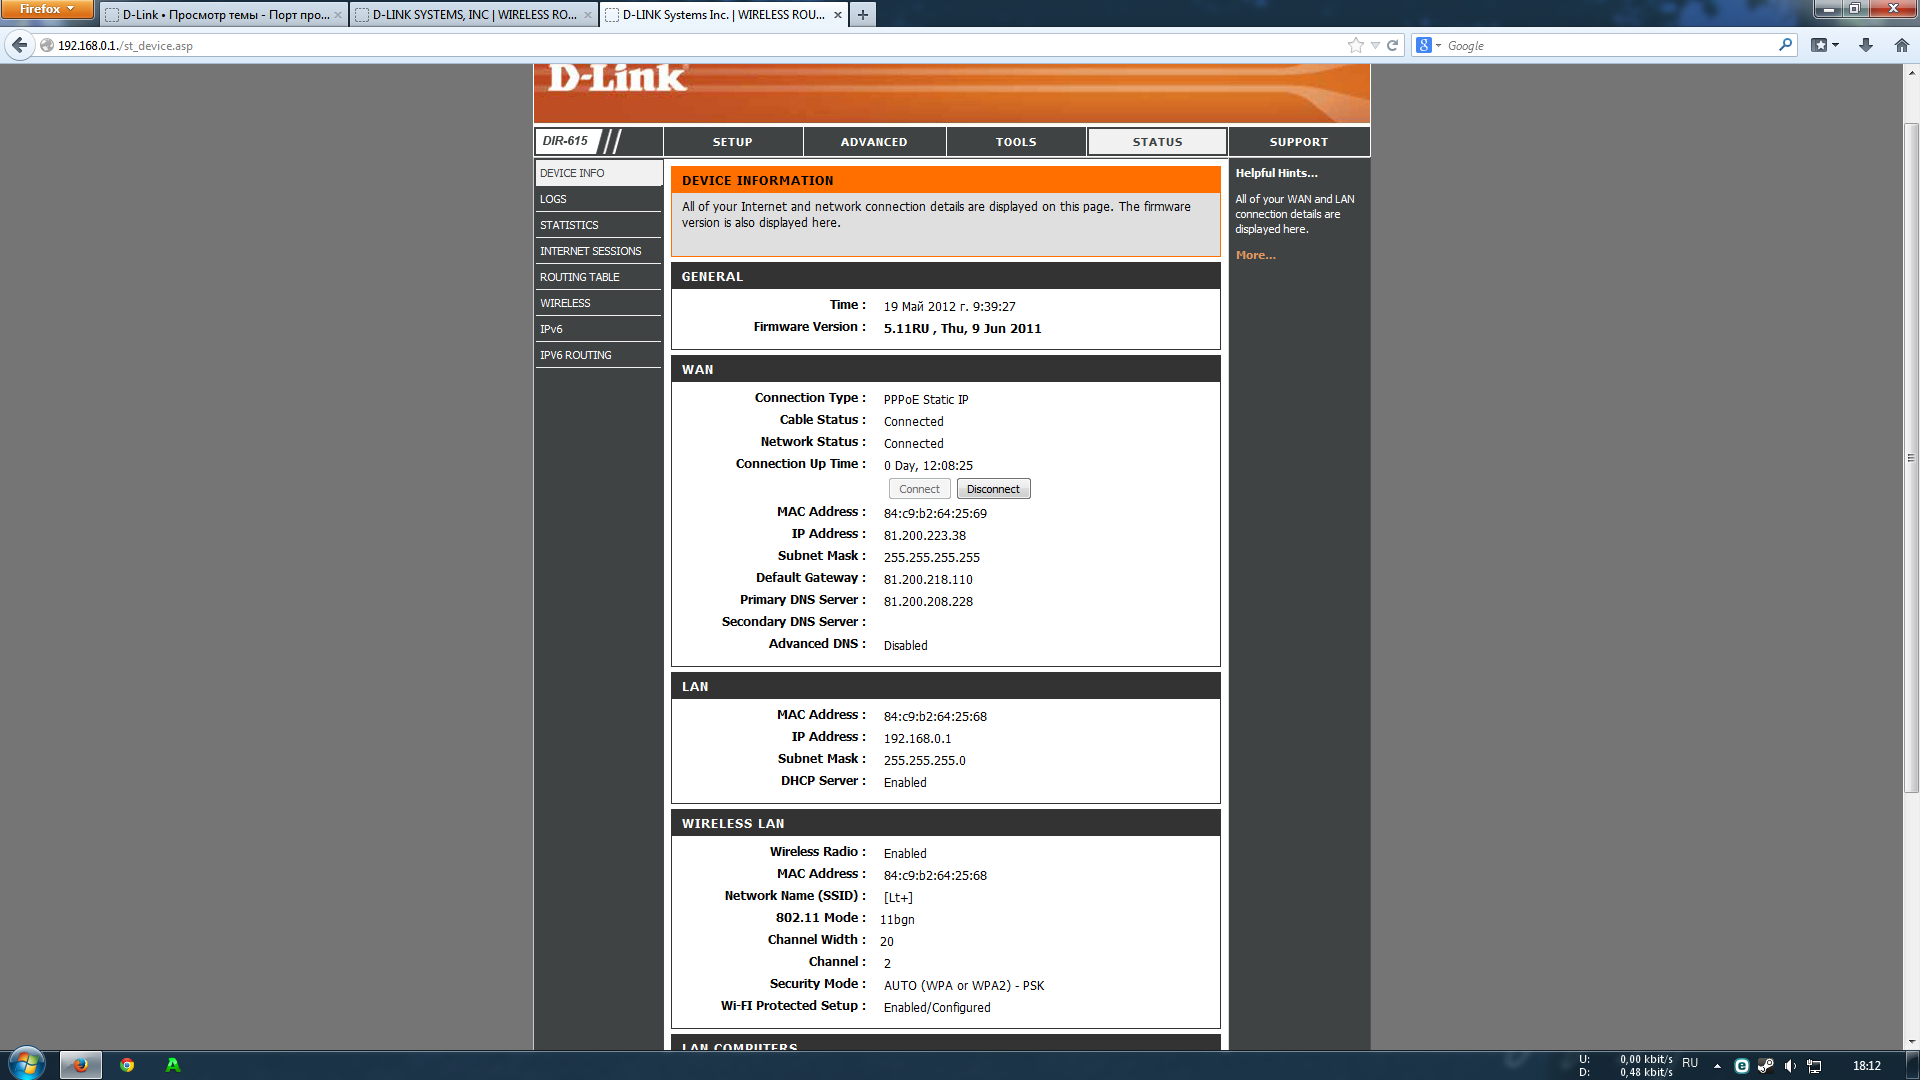Click the volume speaker tray icon
Viewport: 1920px width, 1080px height.
point(1790,1066)
